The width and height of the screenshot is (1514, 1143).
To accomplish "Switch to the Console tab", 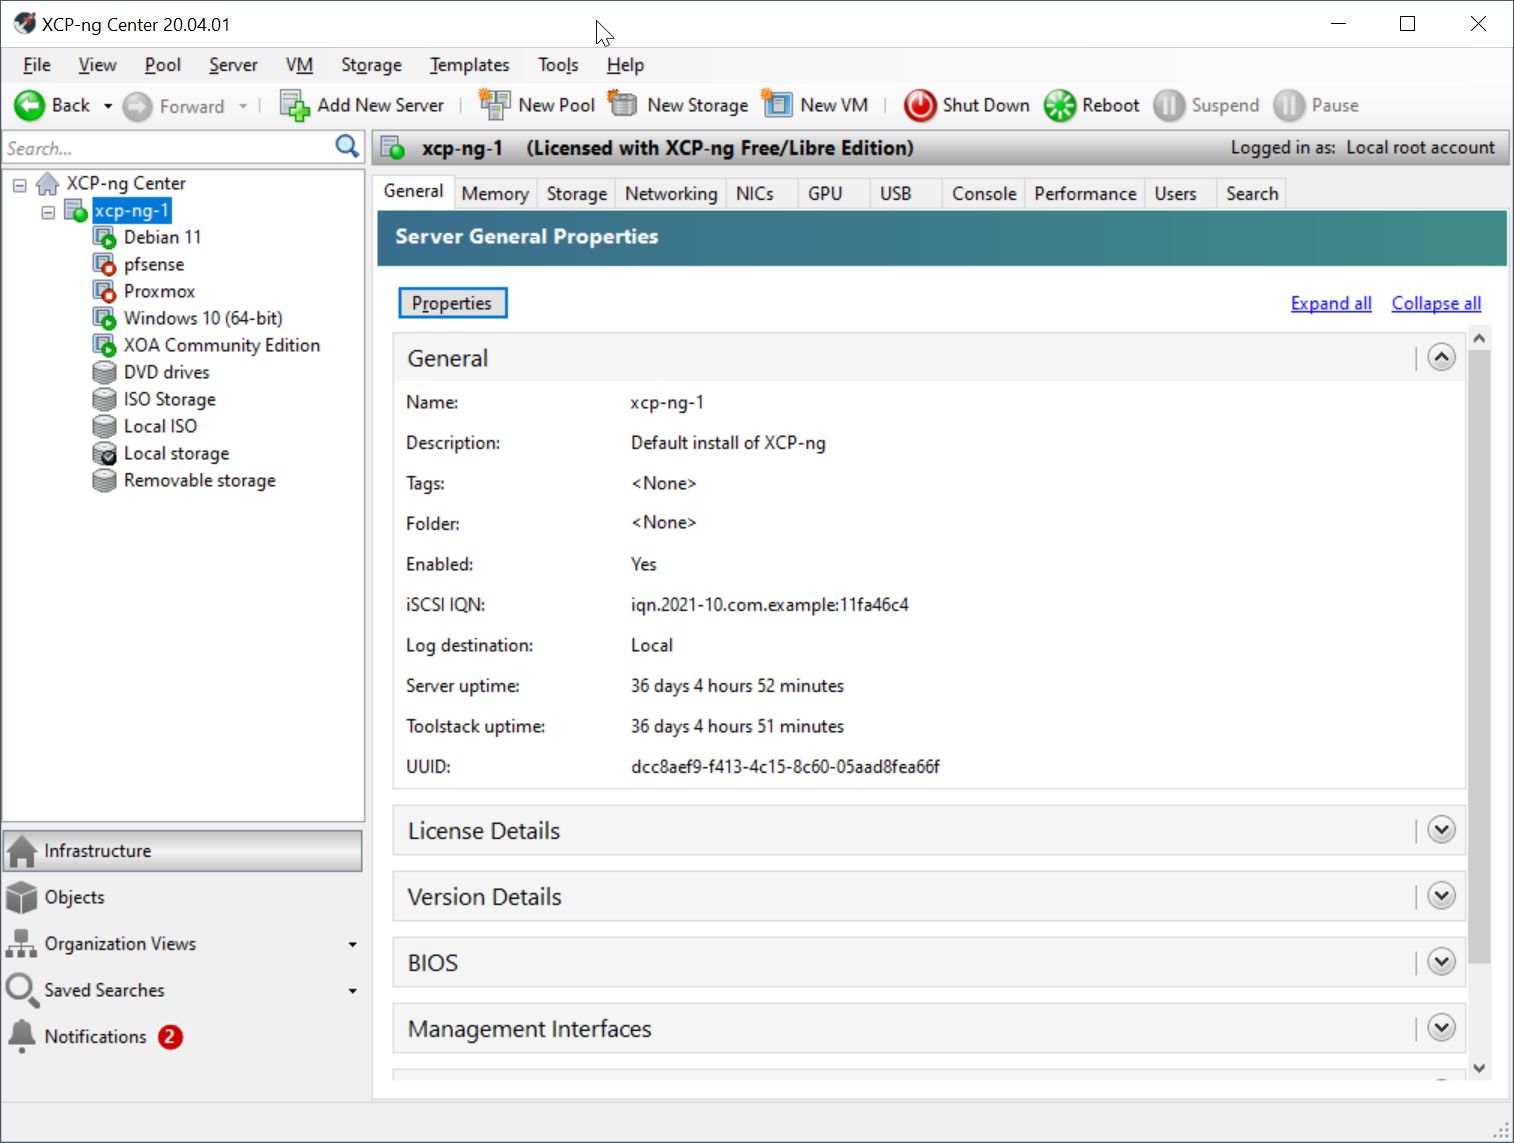I will tap(983, 193).
